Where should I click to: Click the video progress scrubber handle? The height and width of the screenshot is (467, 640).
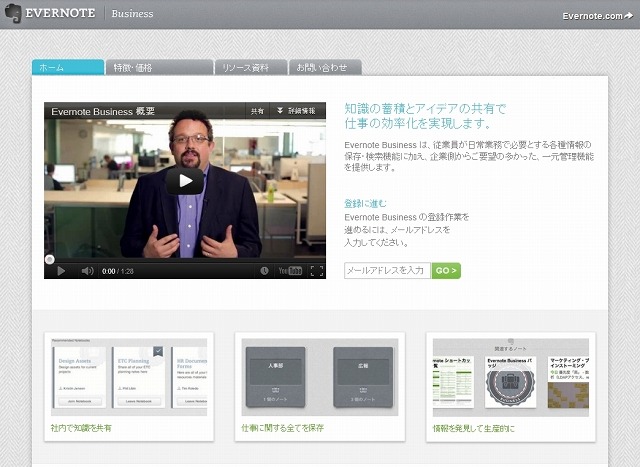[49, 260]
